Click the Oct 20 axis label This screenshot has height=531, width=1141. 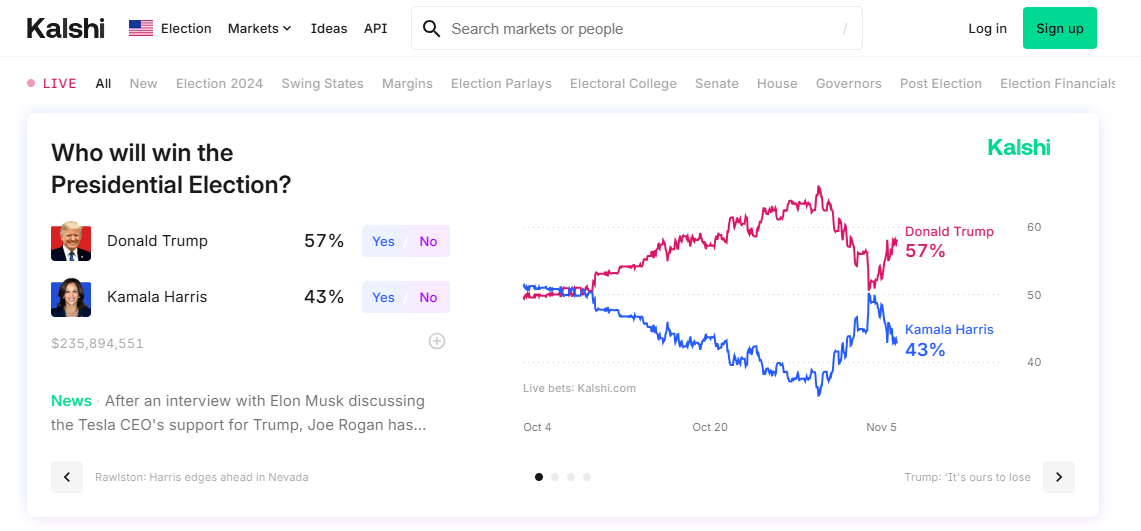(x=709, y=427)
